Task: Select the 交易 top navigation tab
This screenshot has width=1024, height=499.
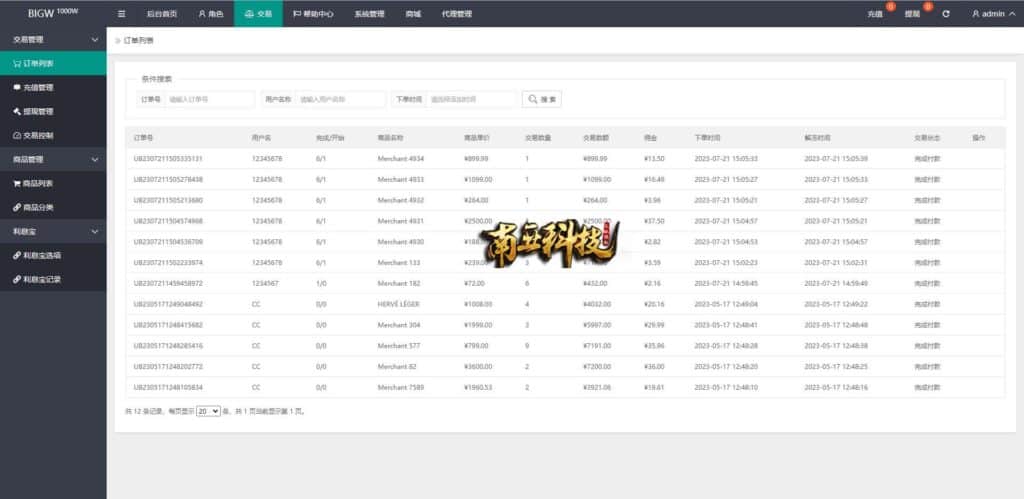Action: (258, 14)
